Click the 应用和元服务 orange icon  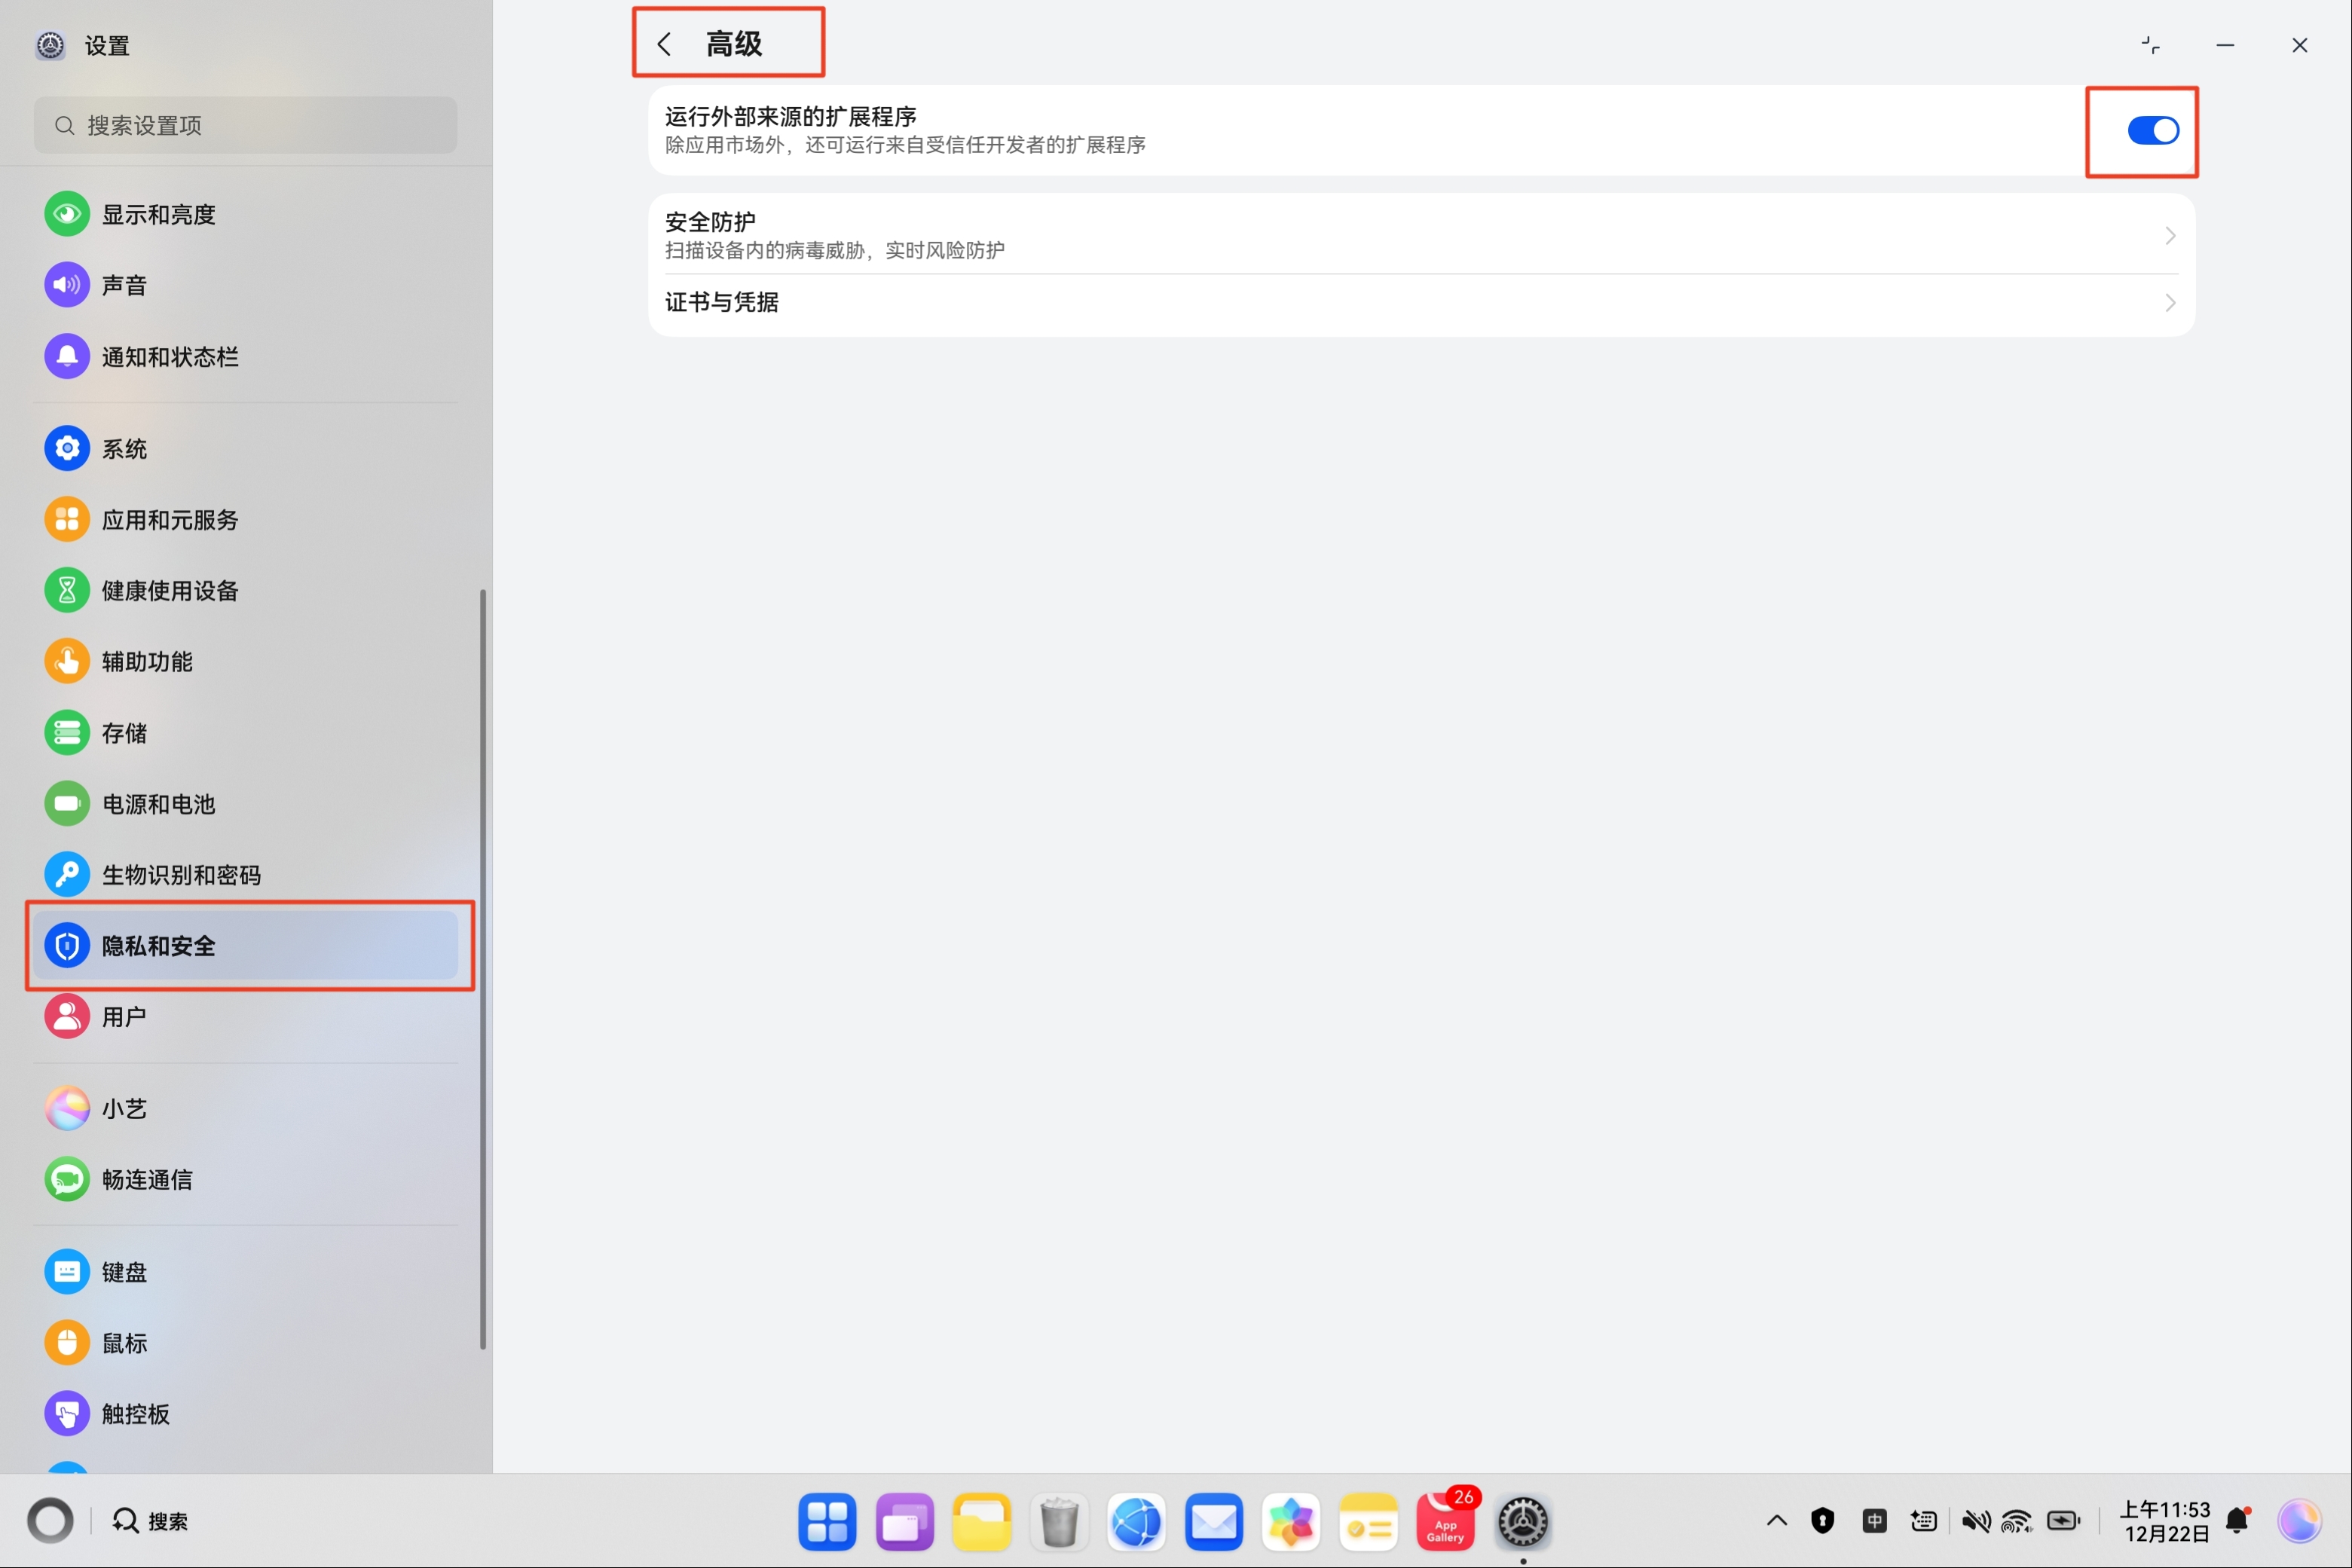tap(67, 520)
